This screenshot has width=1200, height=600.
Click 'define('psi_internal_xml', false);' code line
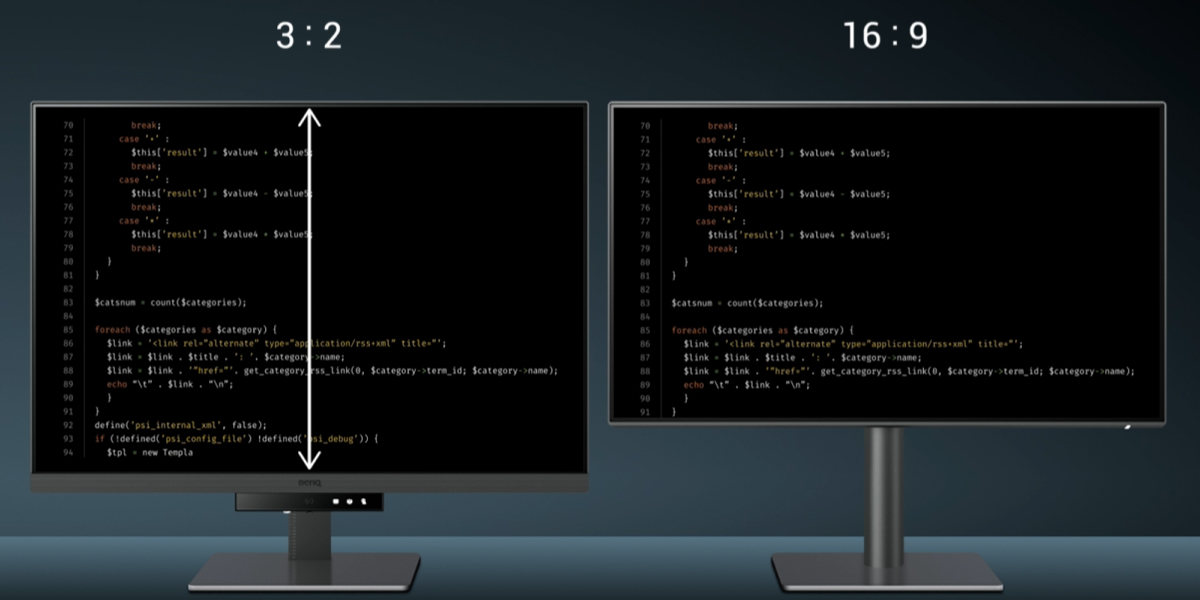(x=180, y=425)
